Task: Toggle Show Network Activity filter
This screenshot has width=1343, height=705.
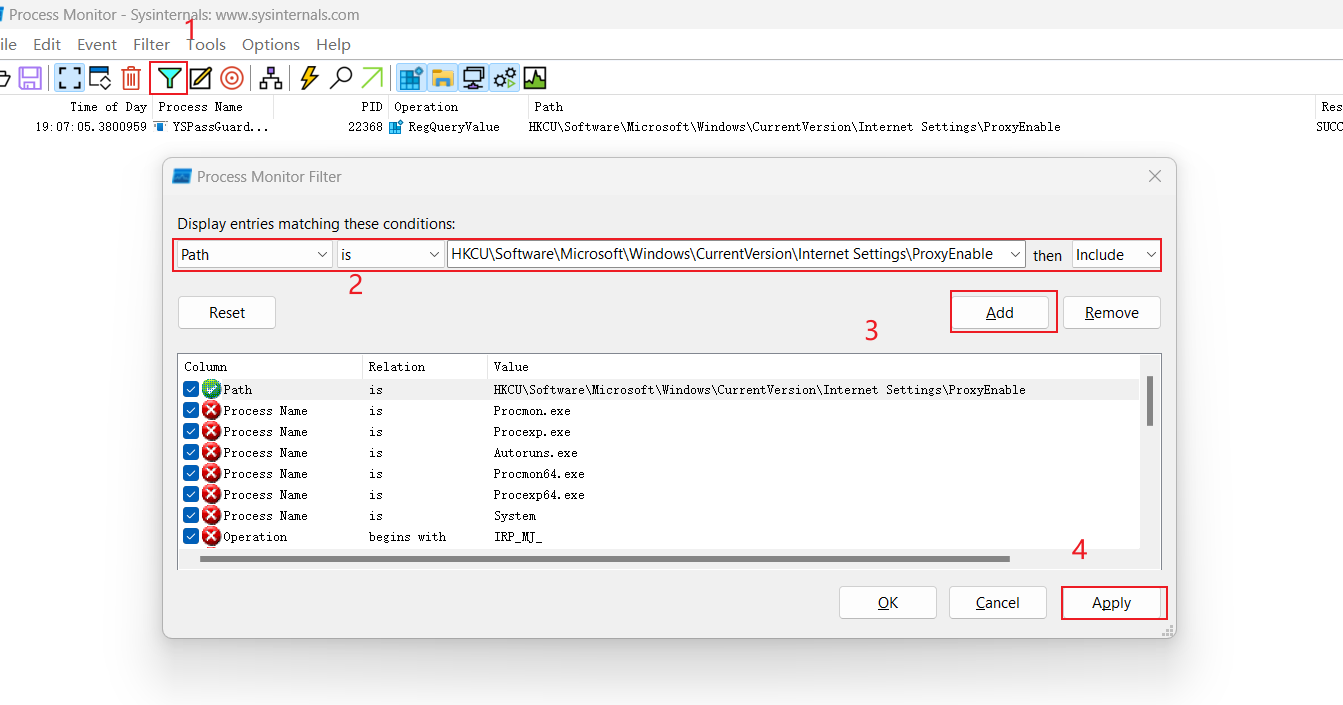Action: 472,77
